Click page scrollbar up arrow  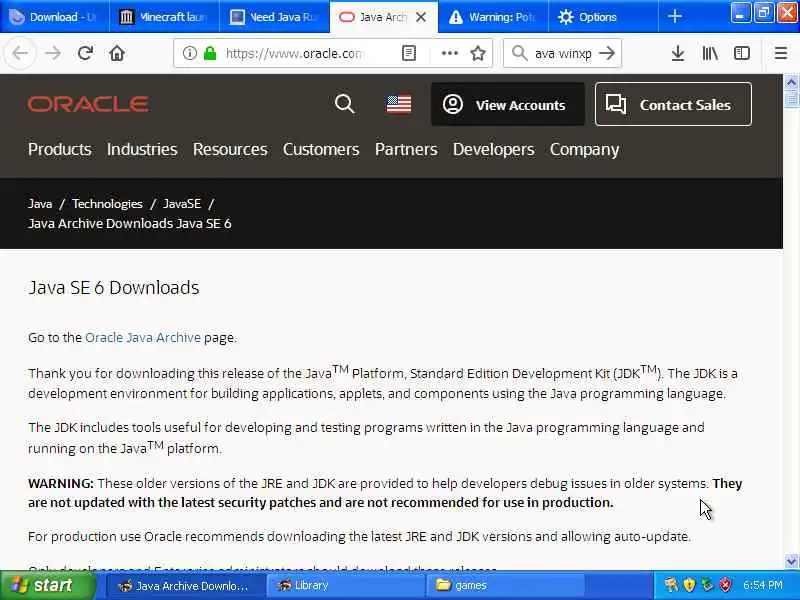tap(791, 82)
